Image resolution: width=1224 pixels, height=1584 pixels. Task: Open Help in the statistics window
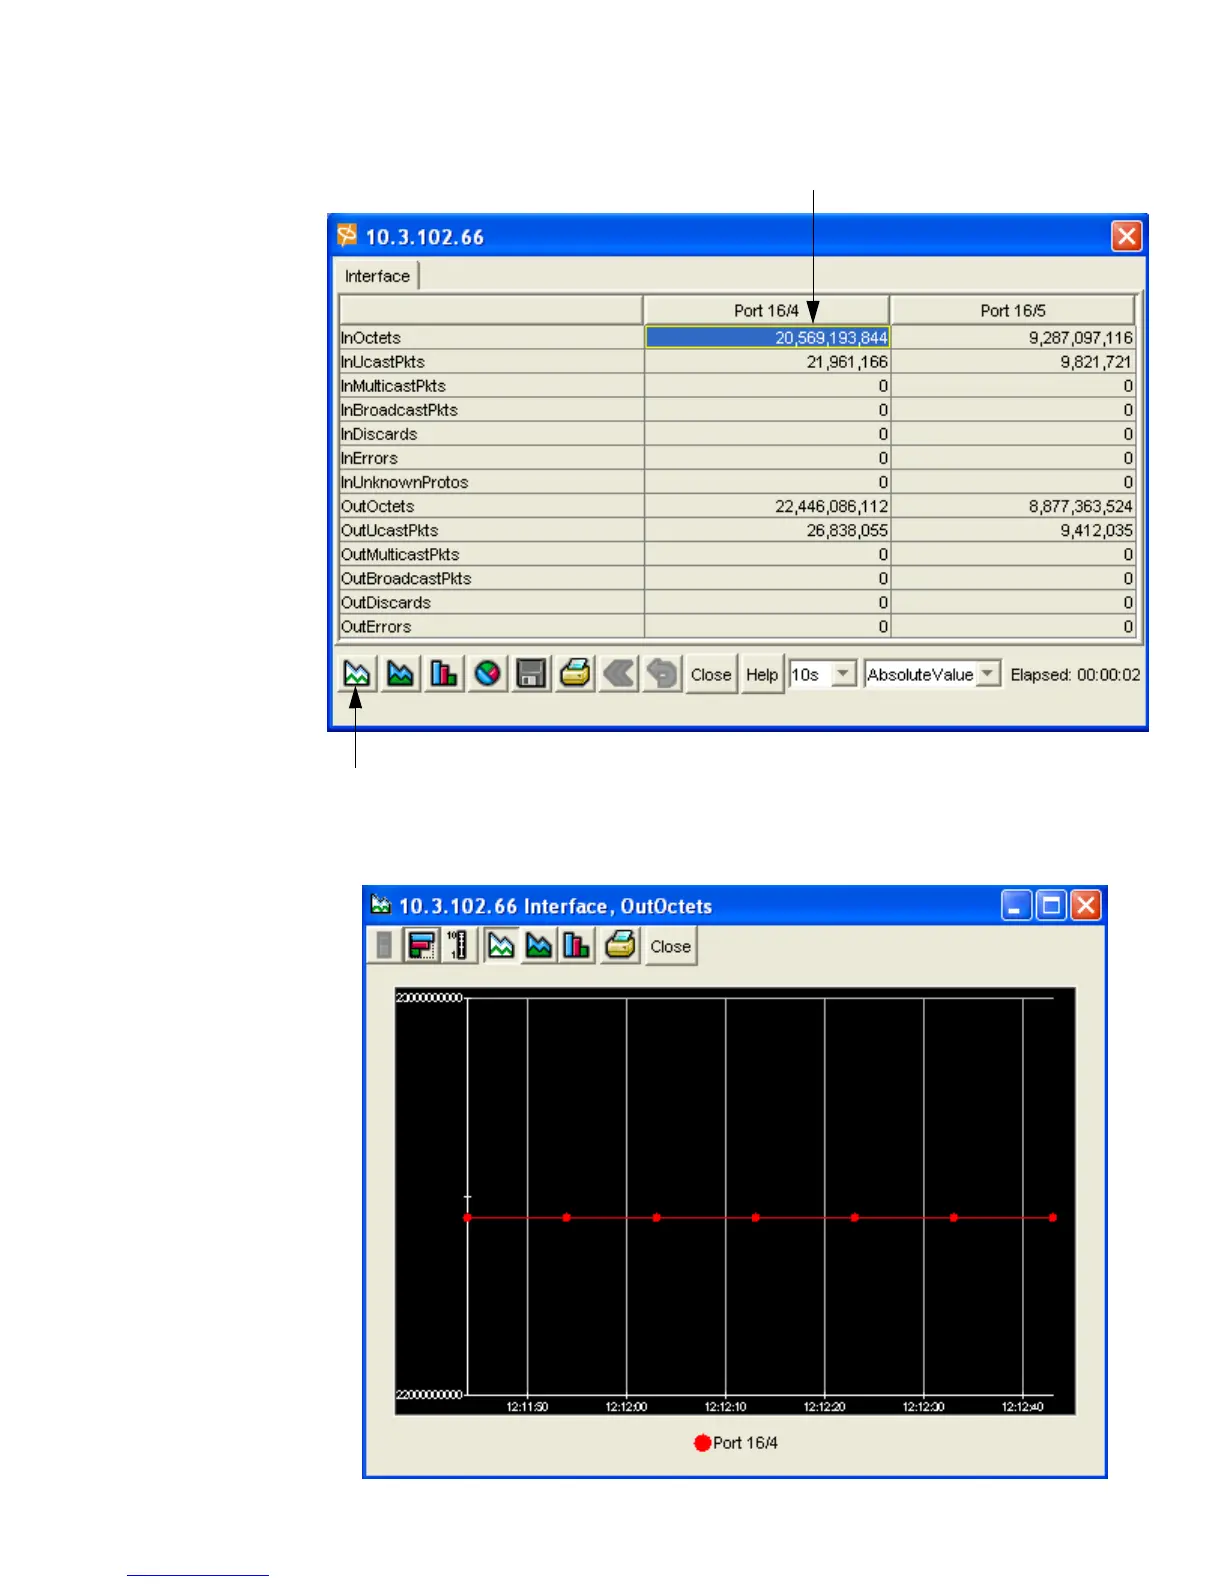[762, 674]
